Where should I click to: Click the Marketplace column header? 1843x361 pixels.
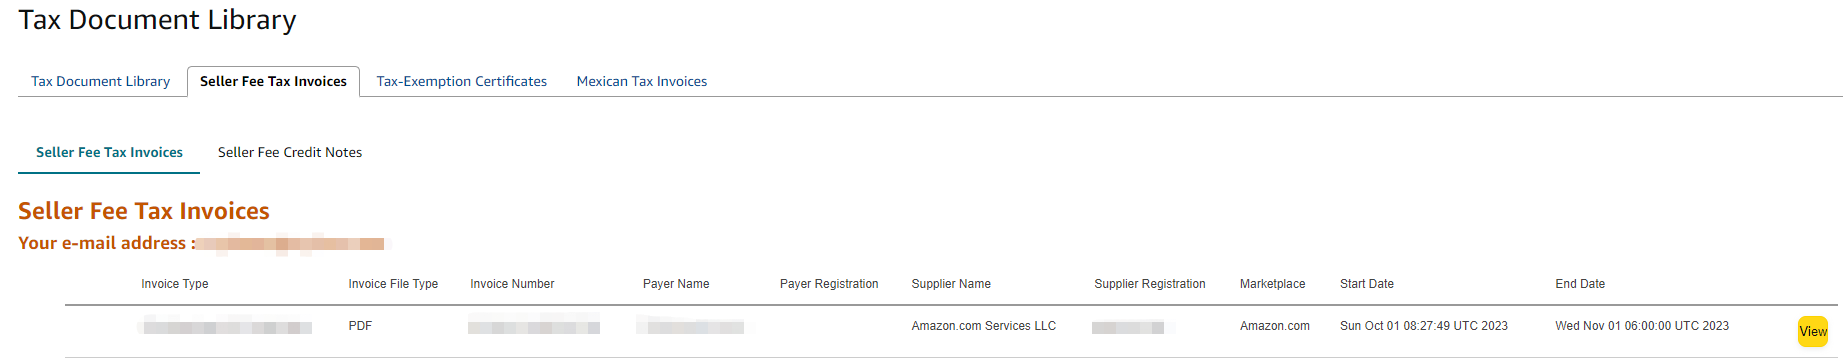click(1272, 284)
